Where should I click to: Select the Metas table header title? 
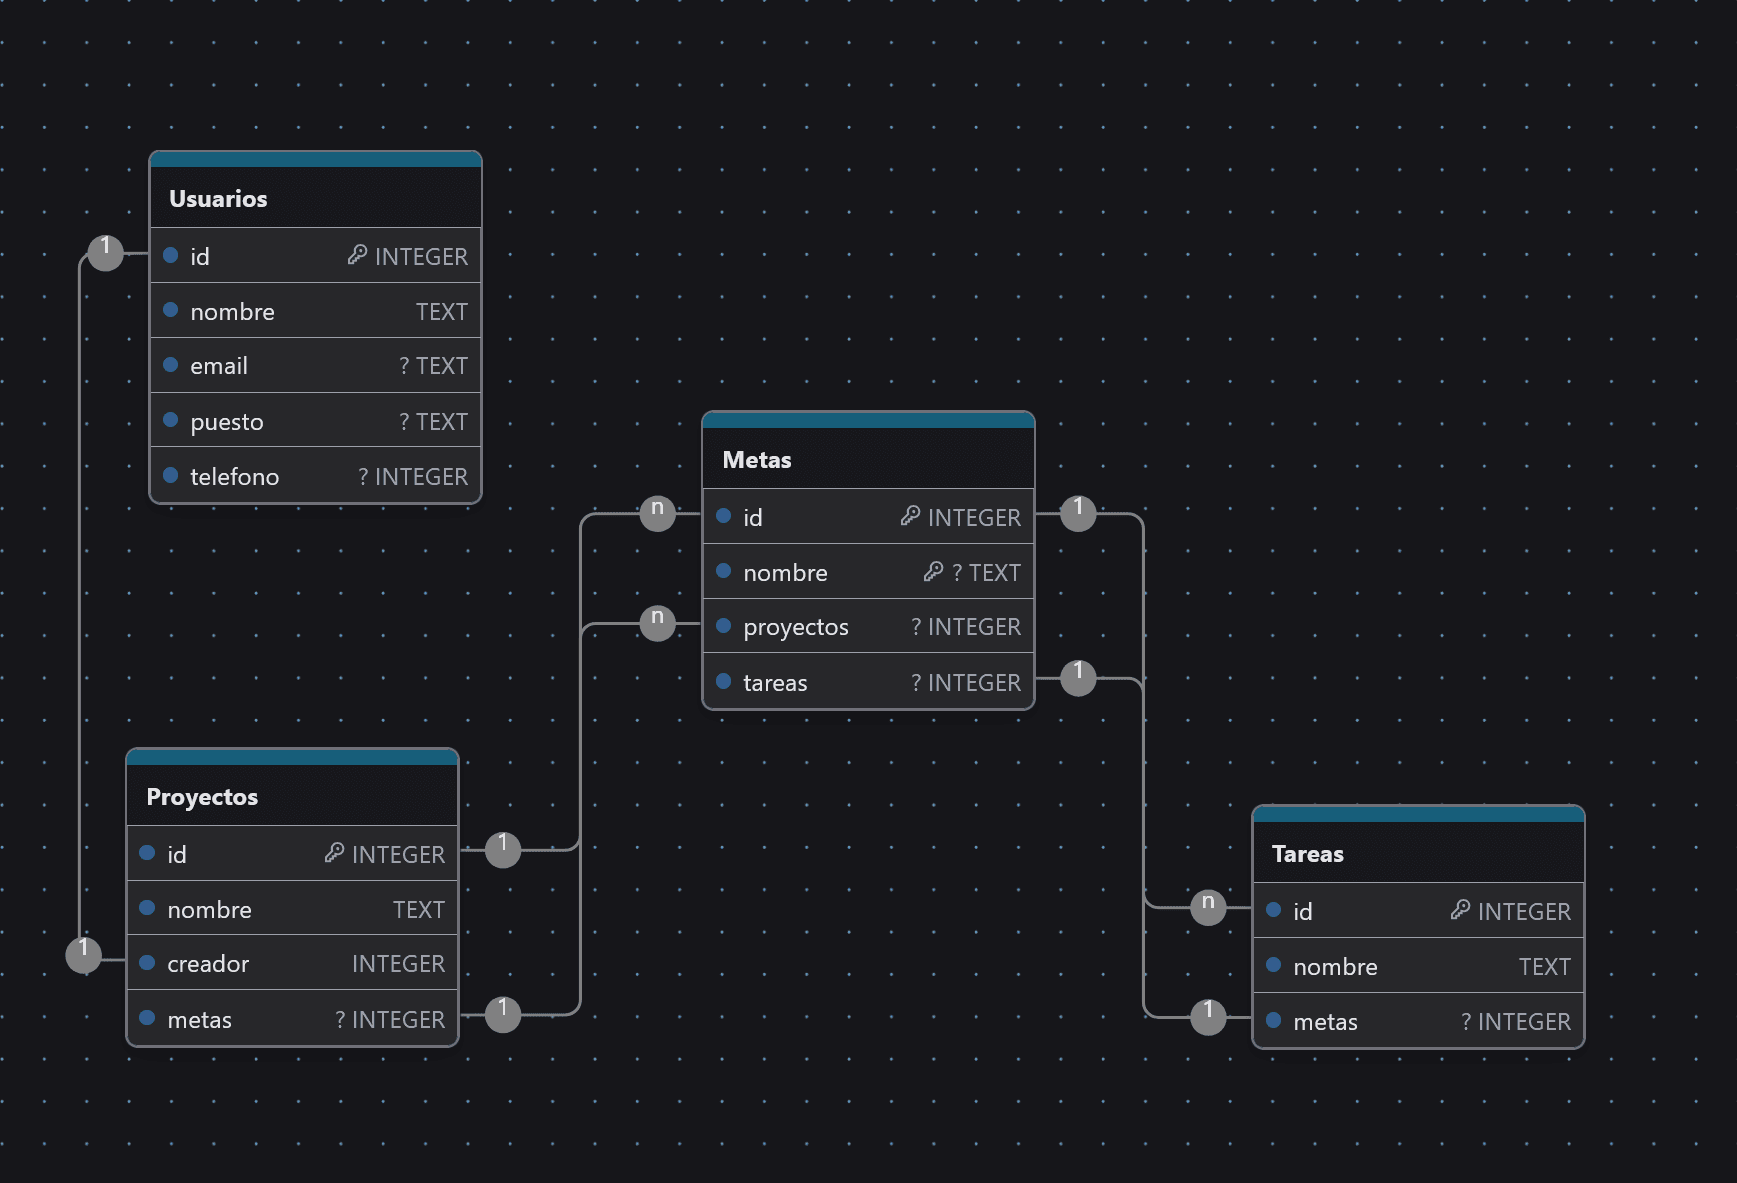point(757,460)
